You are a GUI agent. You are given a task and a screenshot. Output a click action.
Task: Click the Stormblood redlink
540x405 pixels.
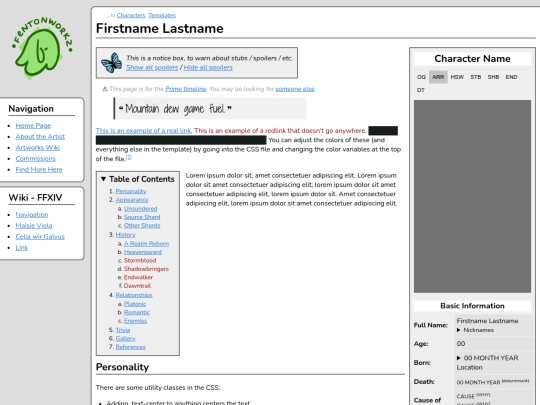click(140, 261)
